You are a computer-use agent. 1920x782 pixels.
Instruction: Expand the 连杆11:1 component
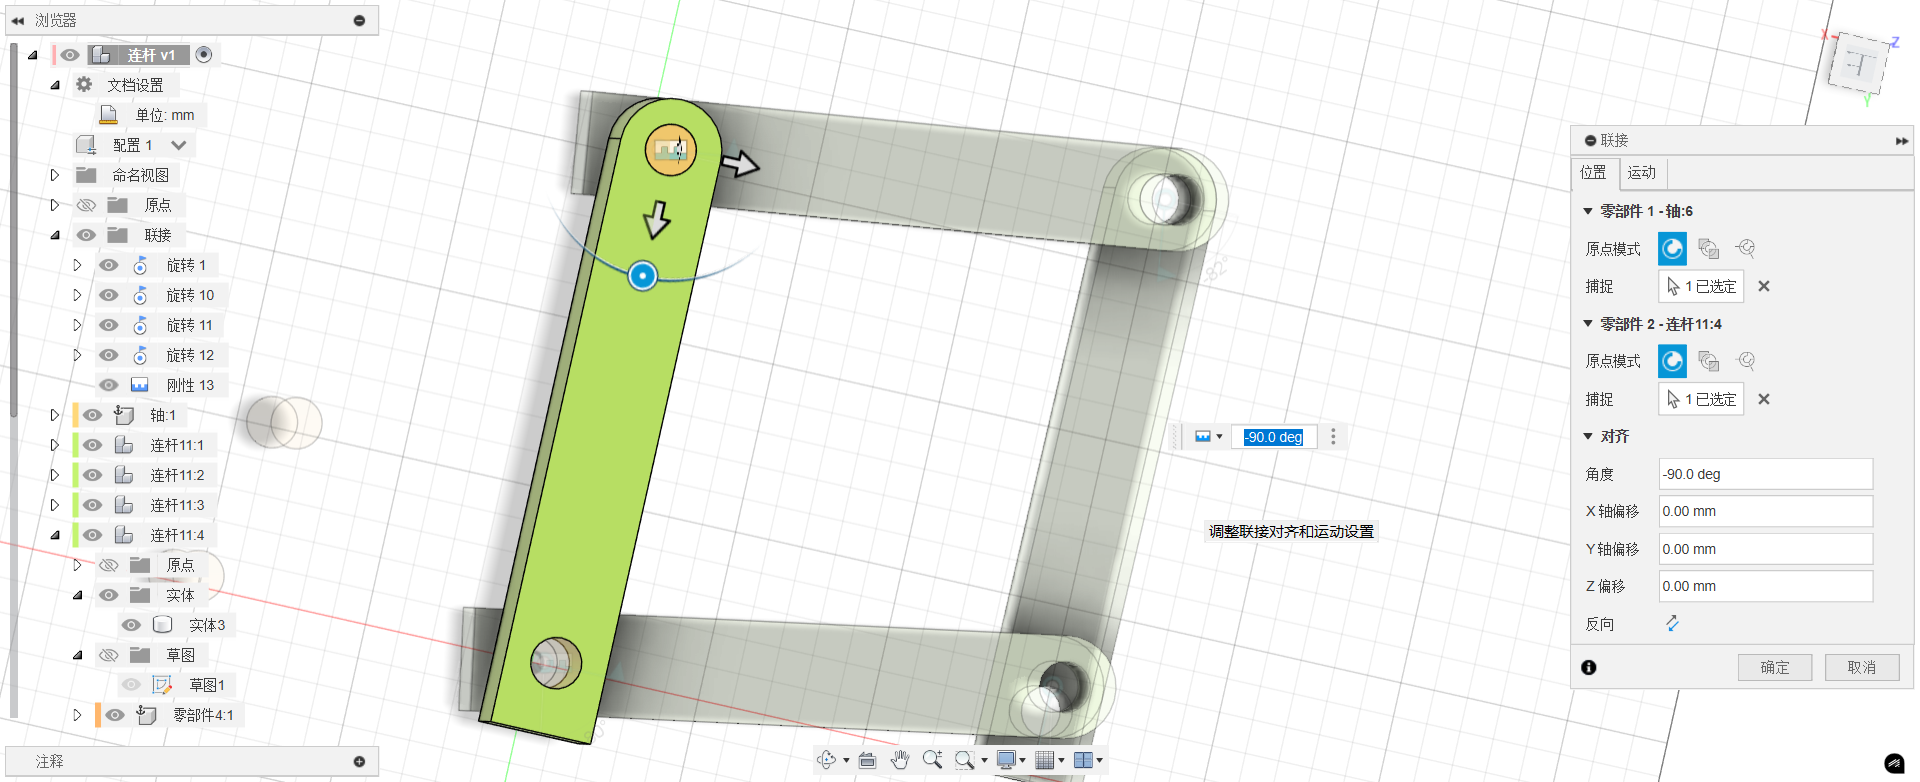pyautogui.click(x=55, y=445)
